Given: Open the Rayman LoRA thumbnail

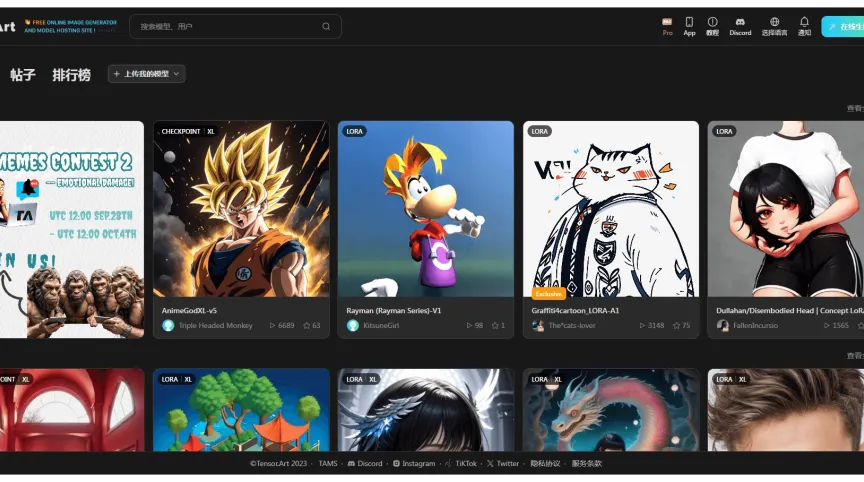Looking at the screenshot, I should (426, 209).
